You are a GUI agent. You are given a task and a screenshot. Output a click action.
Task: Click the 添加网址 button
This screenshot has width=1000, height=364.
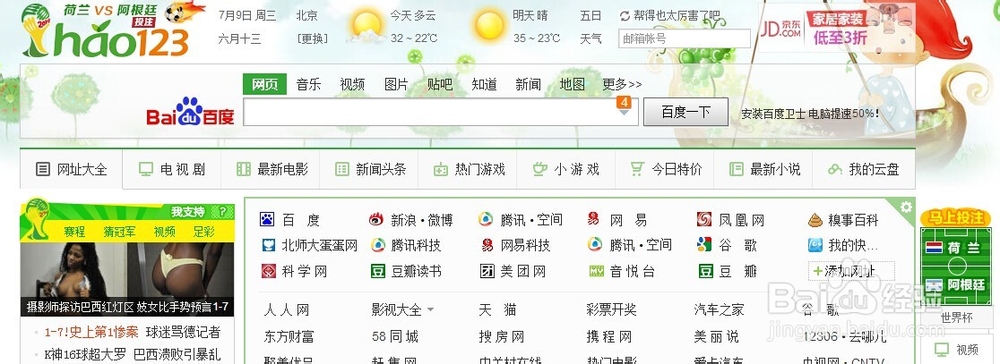pos(851,271)
